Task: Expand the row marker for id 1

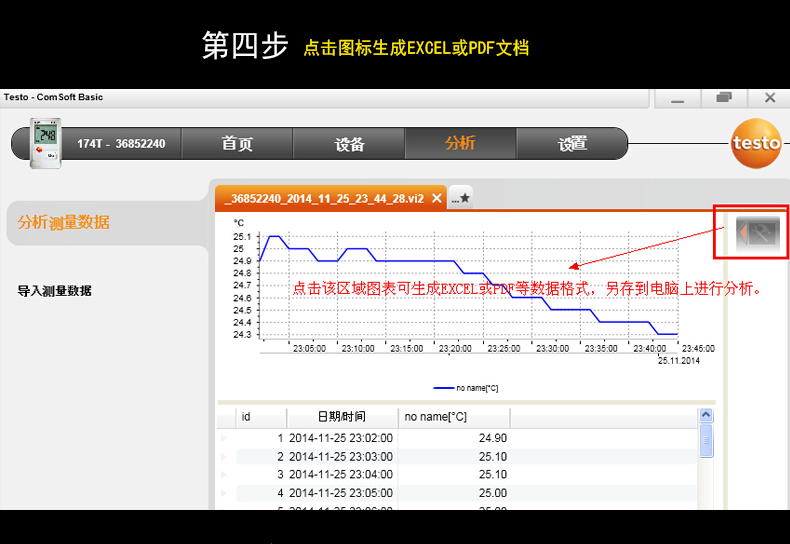Action: (x=224, y=438)
